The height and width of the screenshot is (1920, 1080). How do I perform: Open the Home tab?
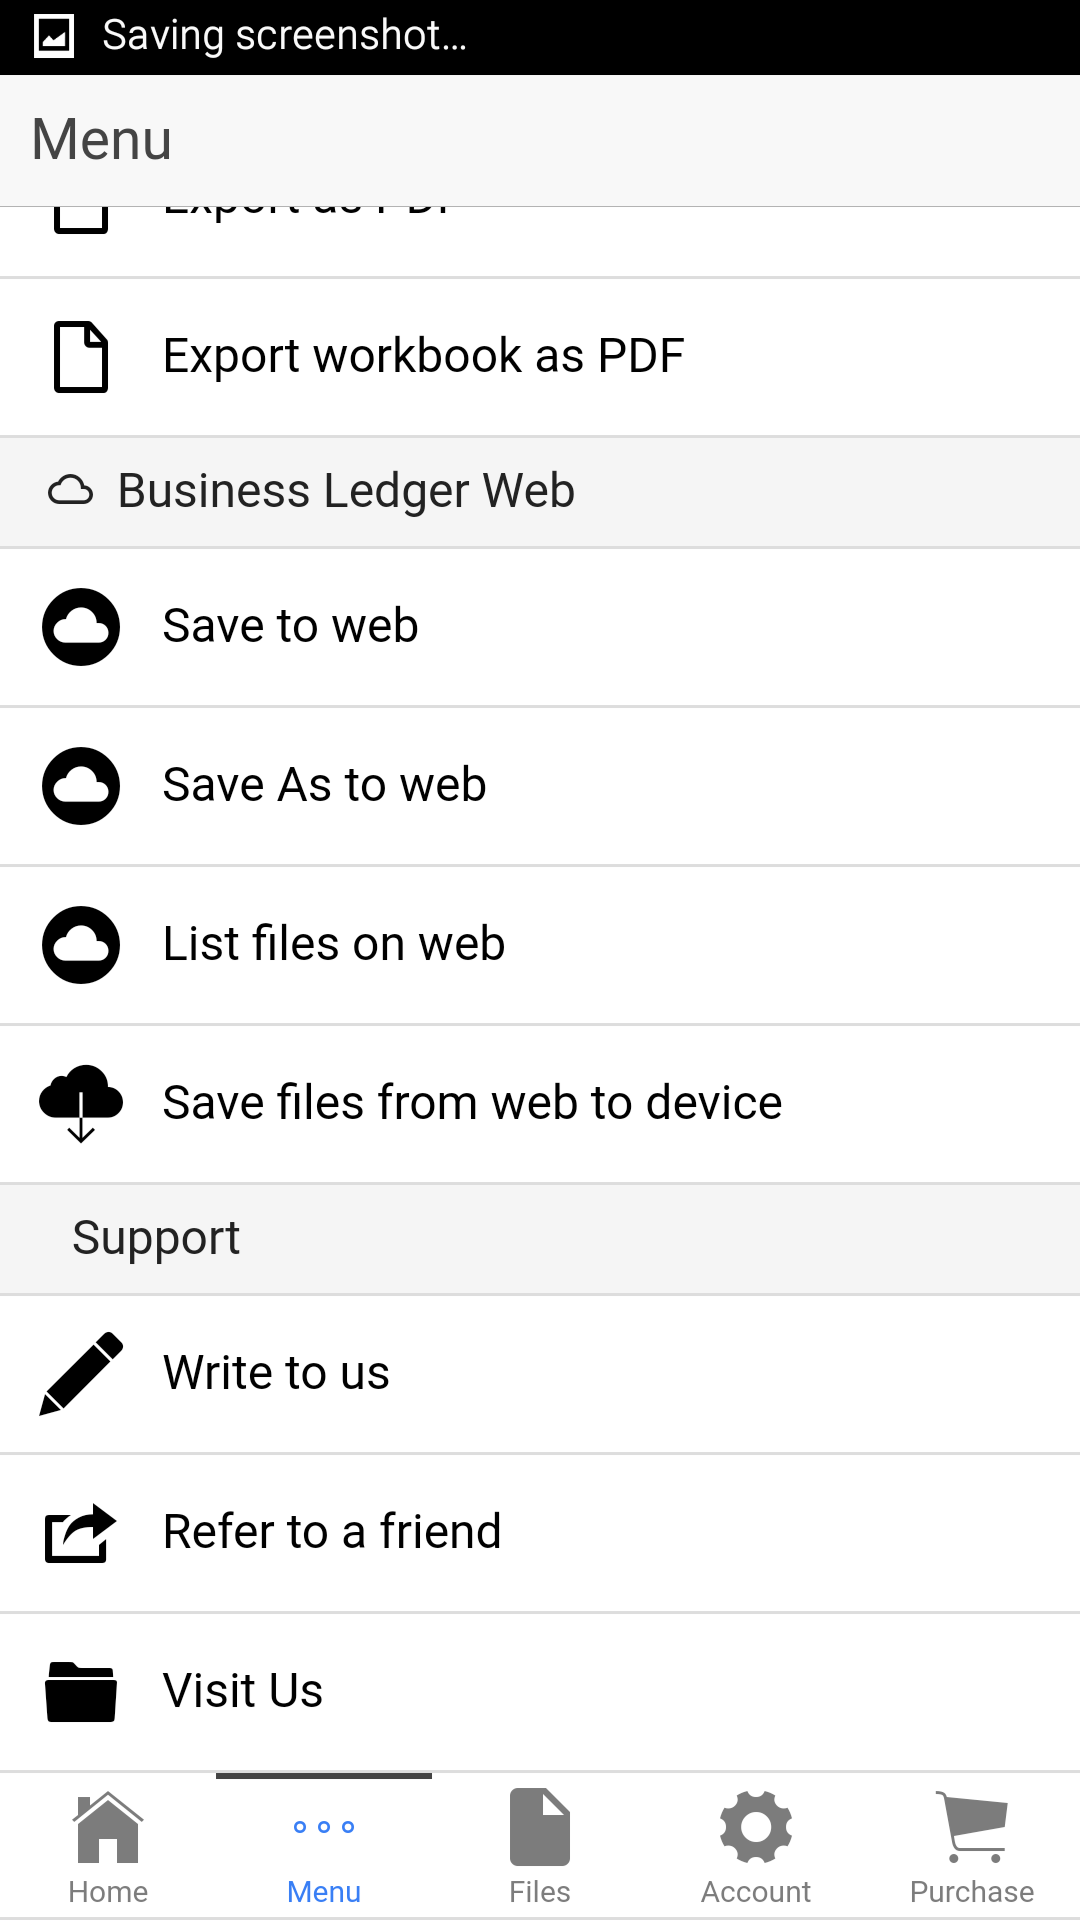pos(108,1847)
